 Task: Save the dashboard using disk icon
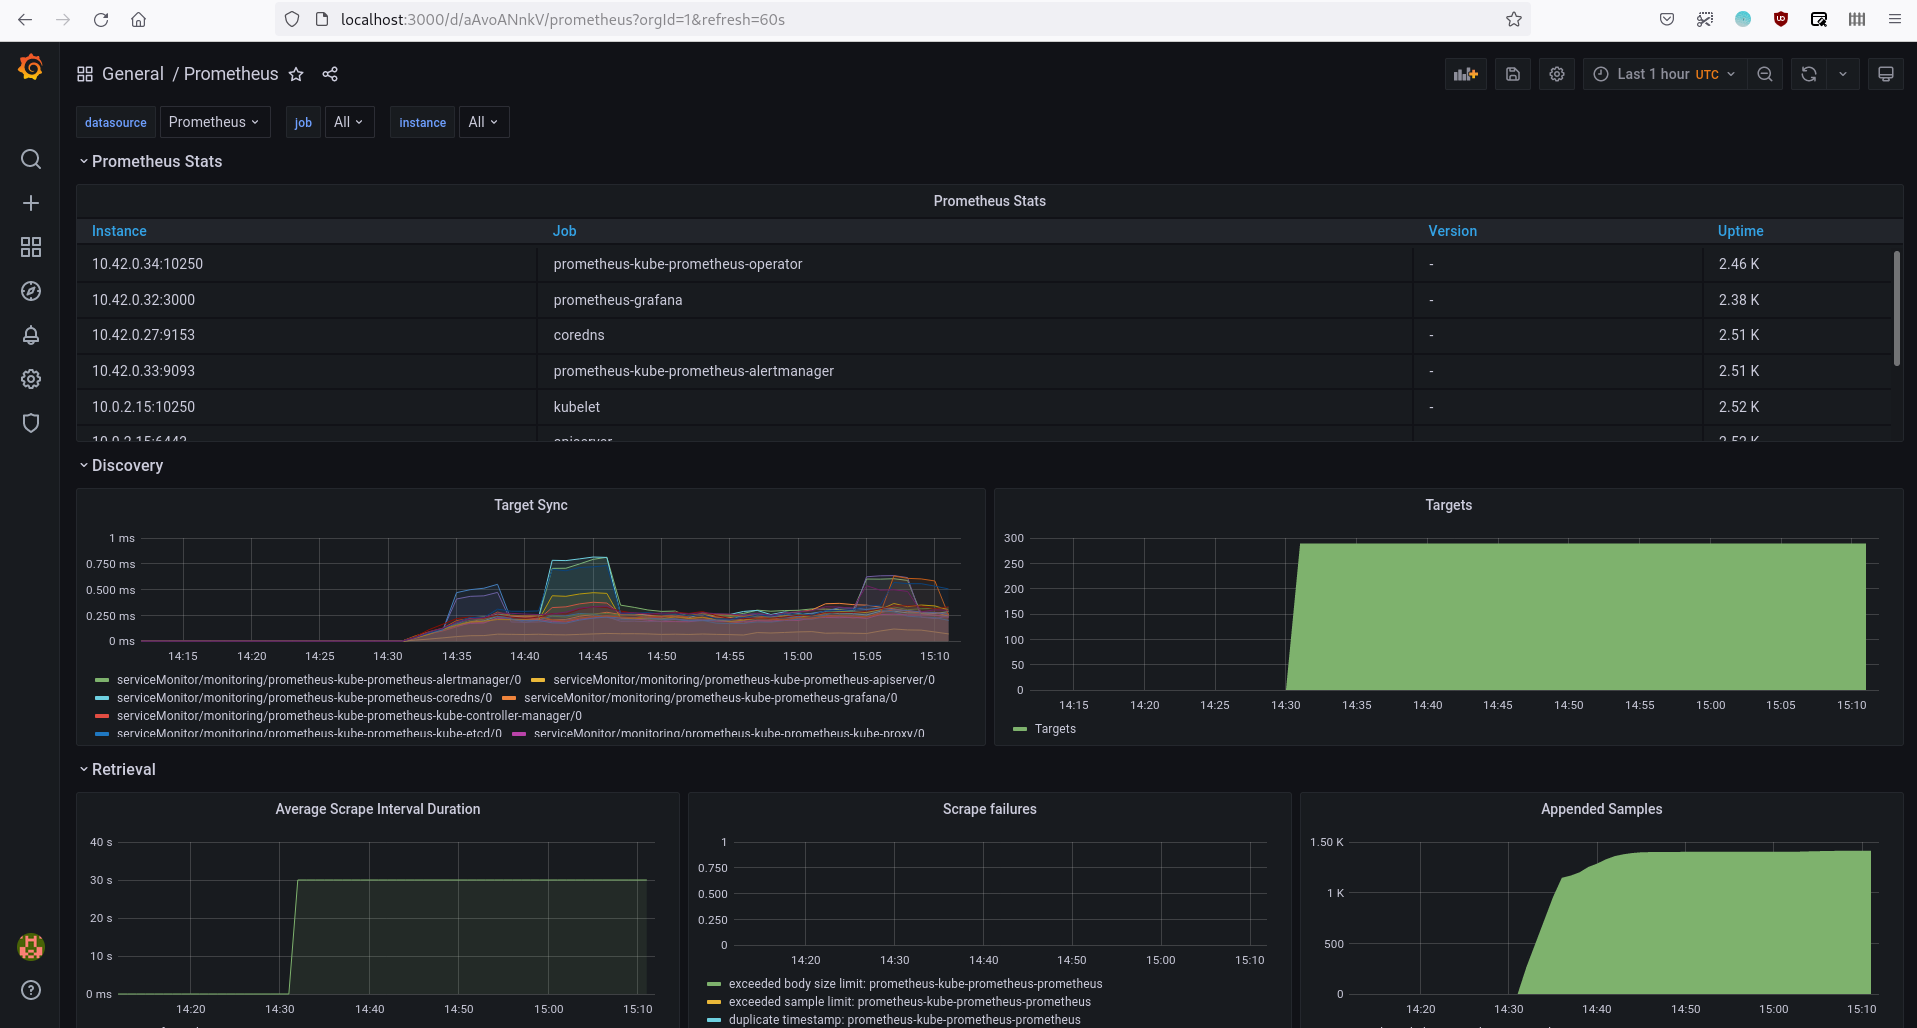(x=1513, y=74)
